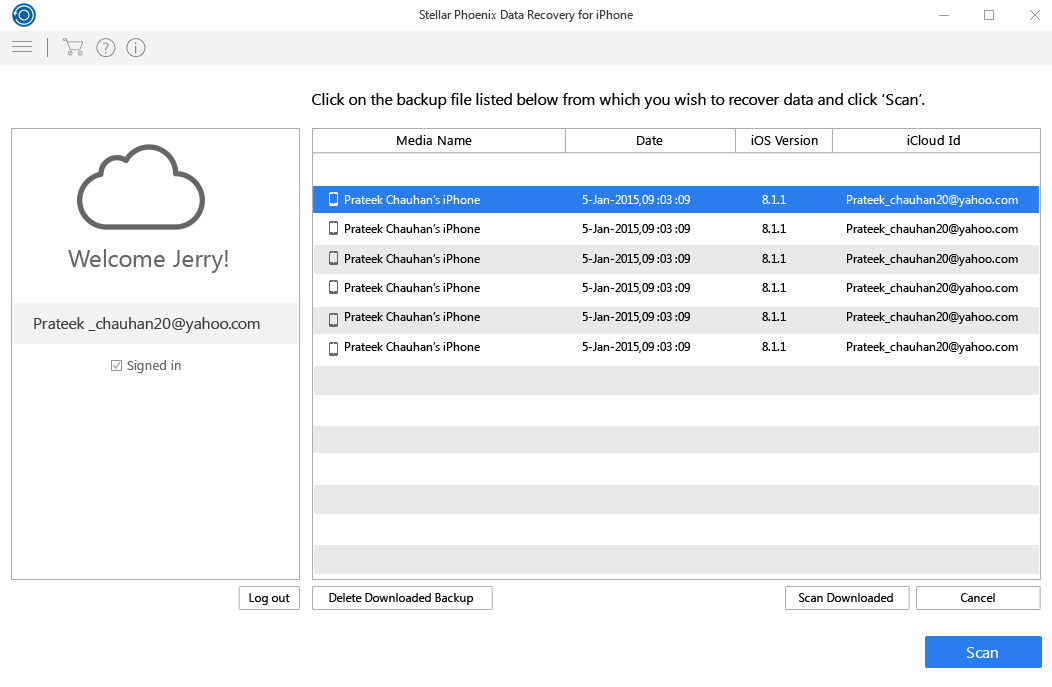Click the Welcome Jerry! greeting

coord(149,259)
